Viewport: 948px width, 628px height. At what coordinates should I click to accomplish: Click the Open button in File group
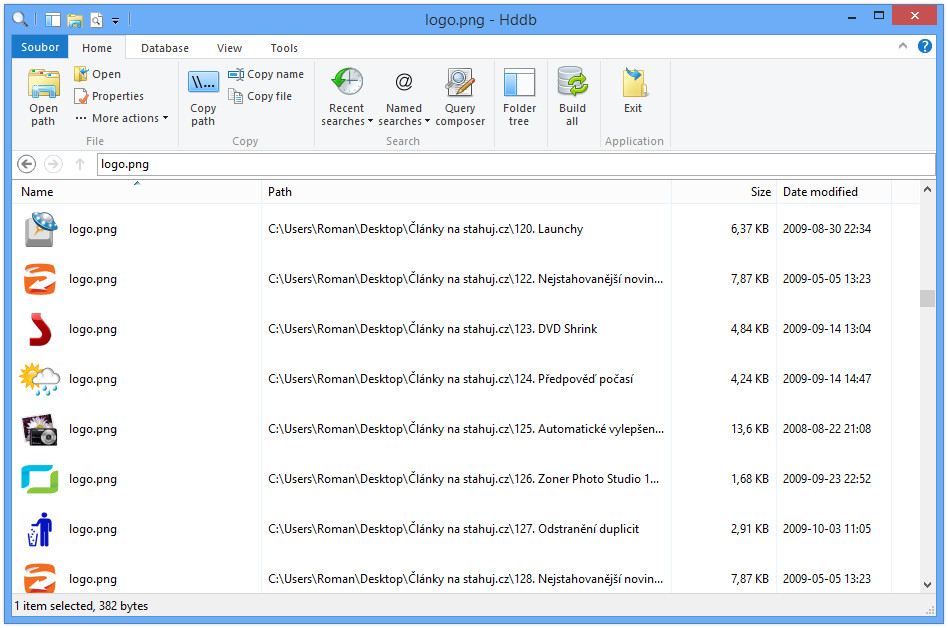tap(97, 74)
